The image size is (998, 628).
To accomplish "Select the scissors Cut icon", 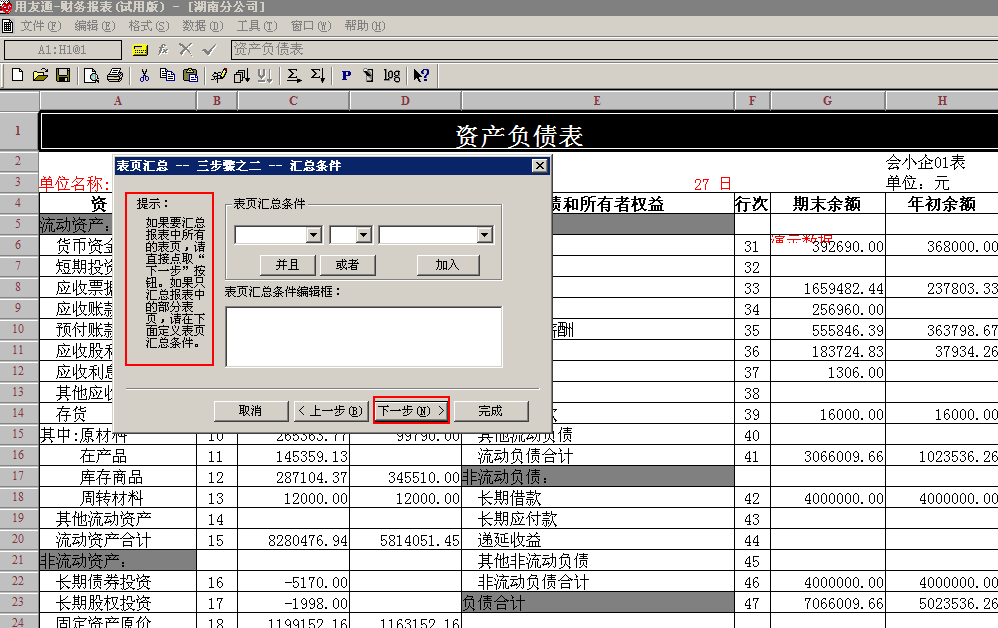I will [x=144, y=75].
